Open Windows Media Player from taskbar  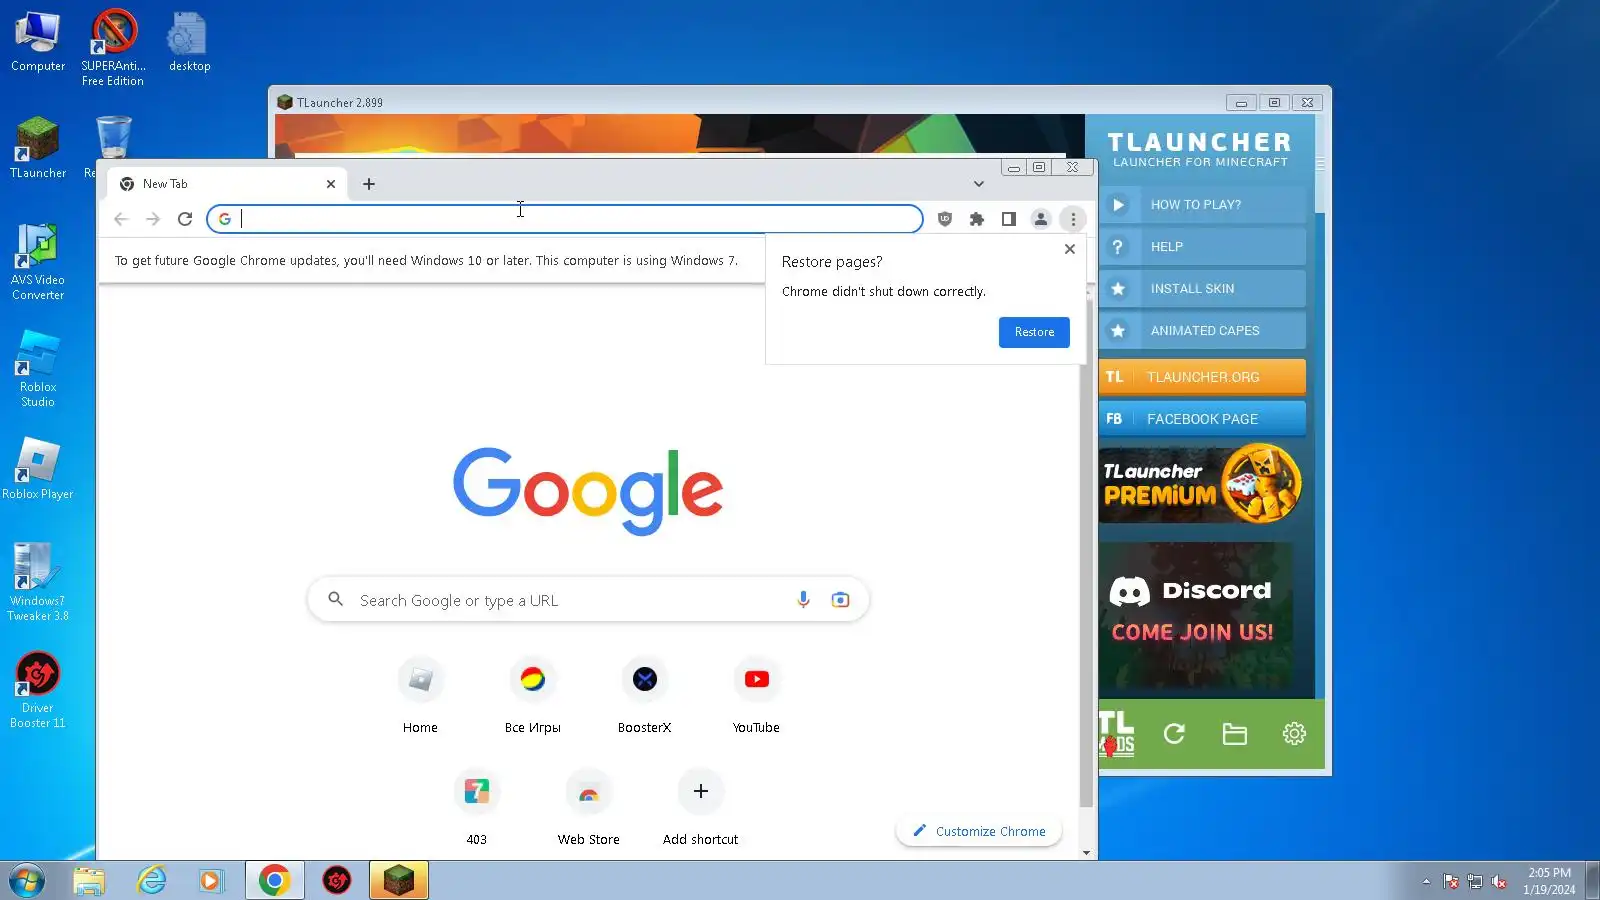click(211, 881)
